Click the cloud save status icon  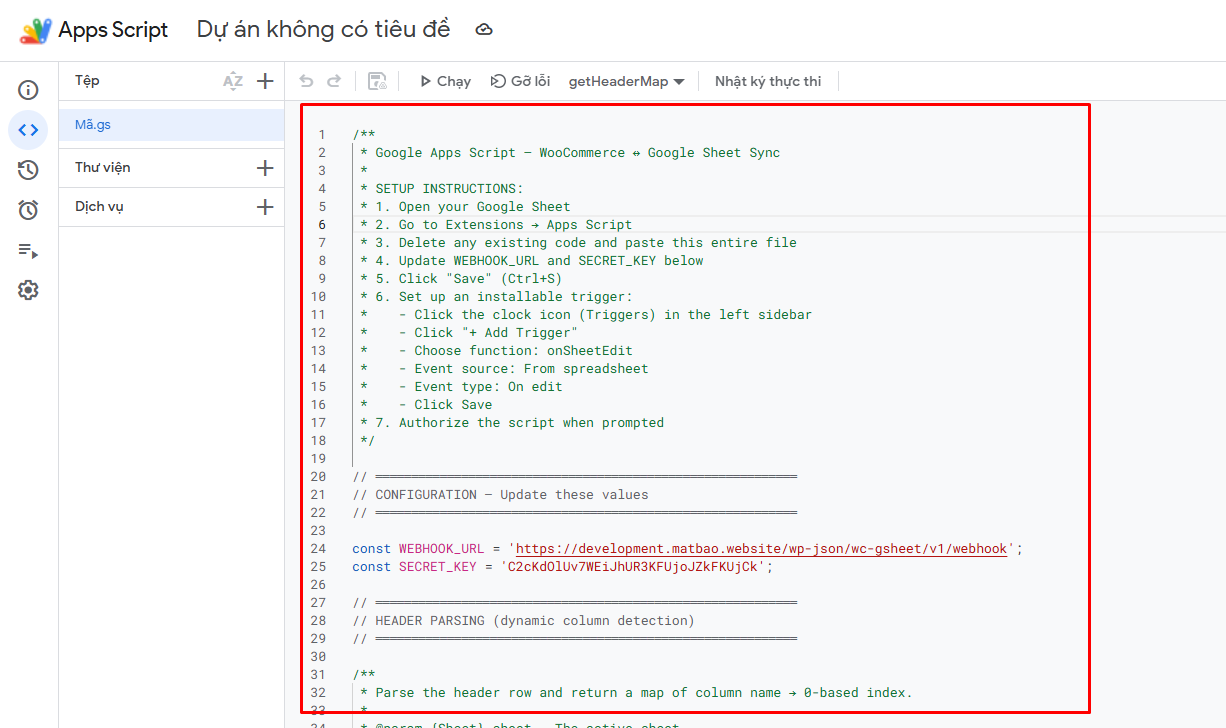coord(484,30)
